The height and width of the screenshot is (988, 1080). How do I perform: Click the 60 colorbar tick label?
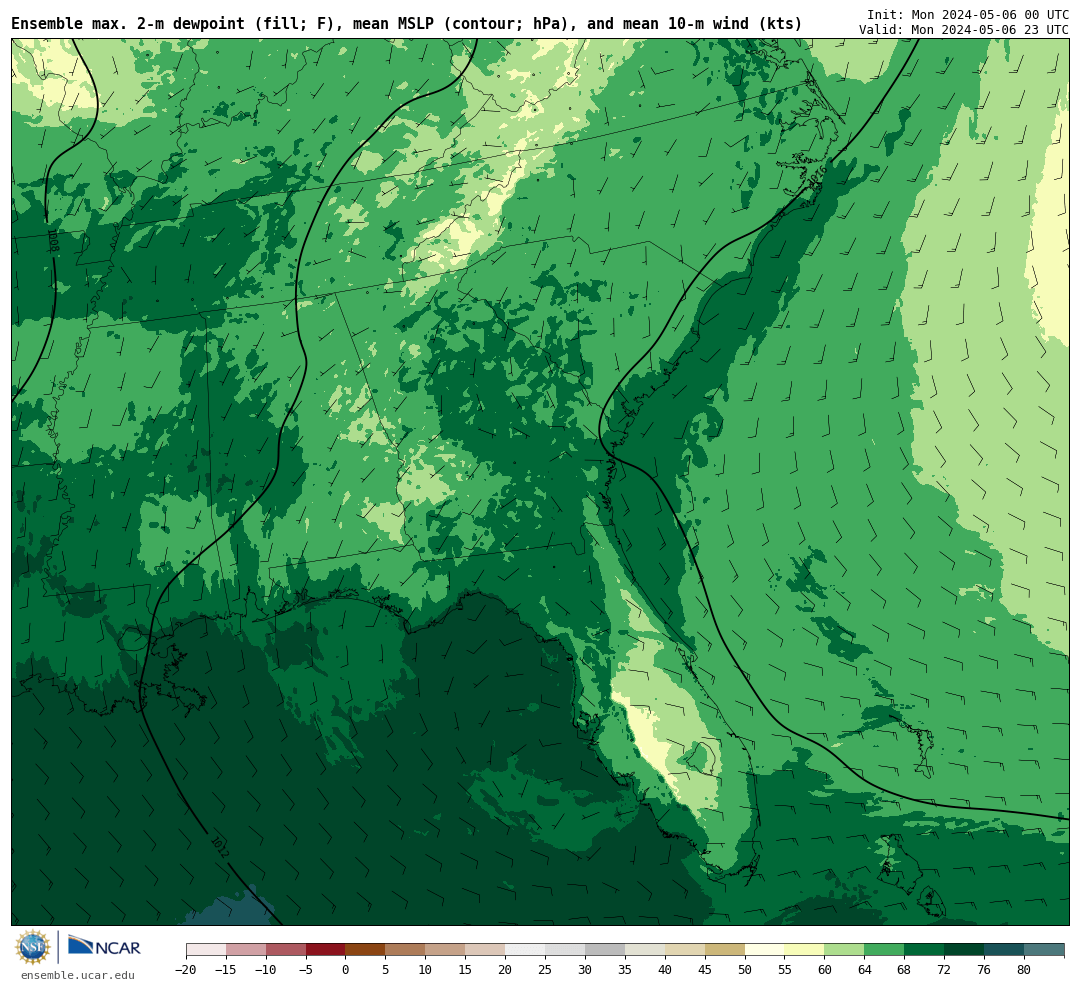click(825, 970)
